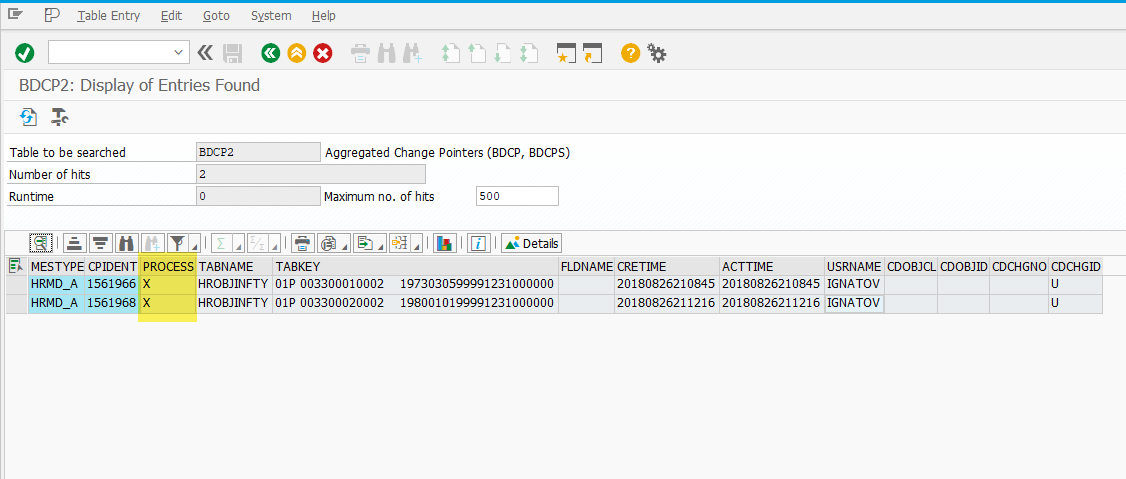The height and width of the screenshot is (479, 1126).
Task: Click the TABNAME column header
Action: tap(234, 266)
